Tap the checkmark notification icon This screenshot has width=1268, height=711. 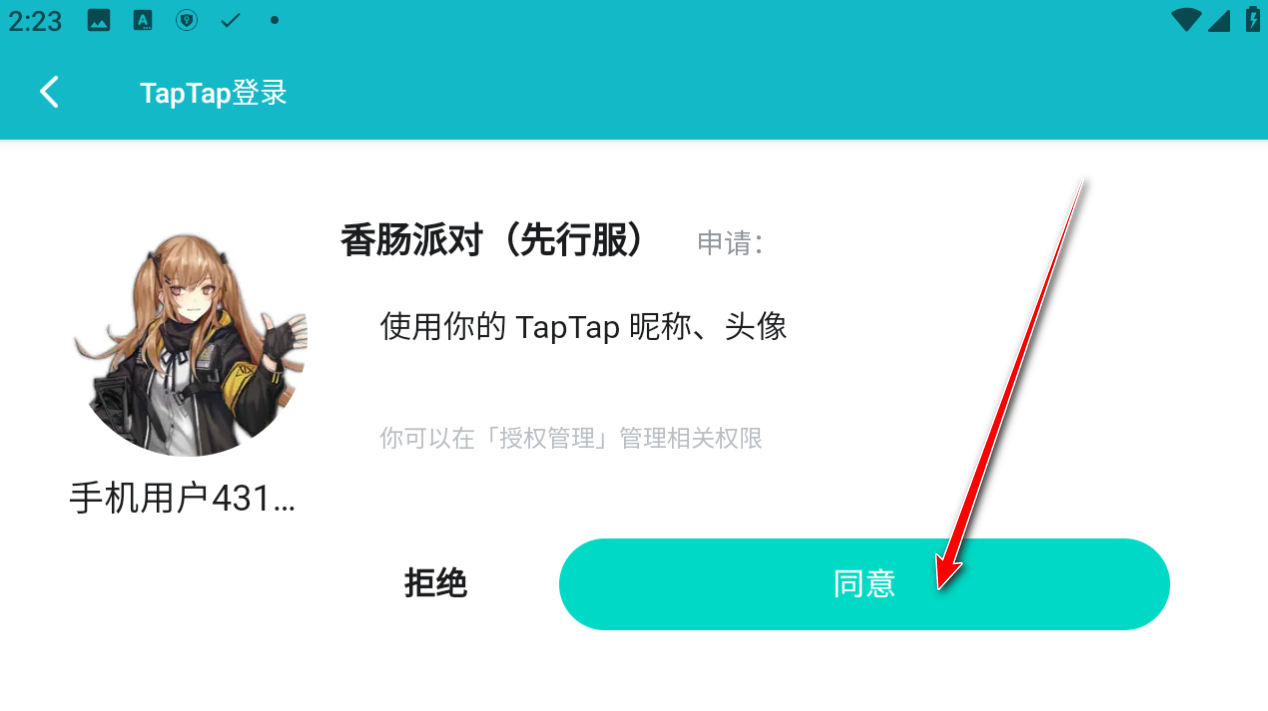[231, 20]
